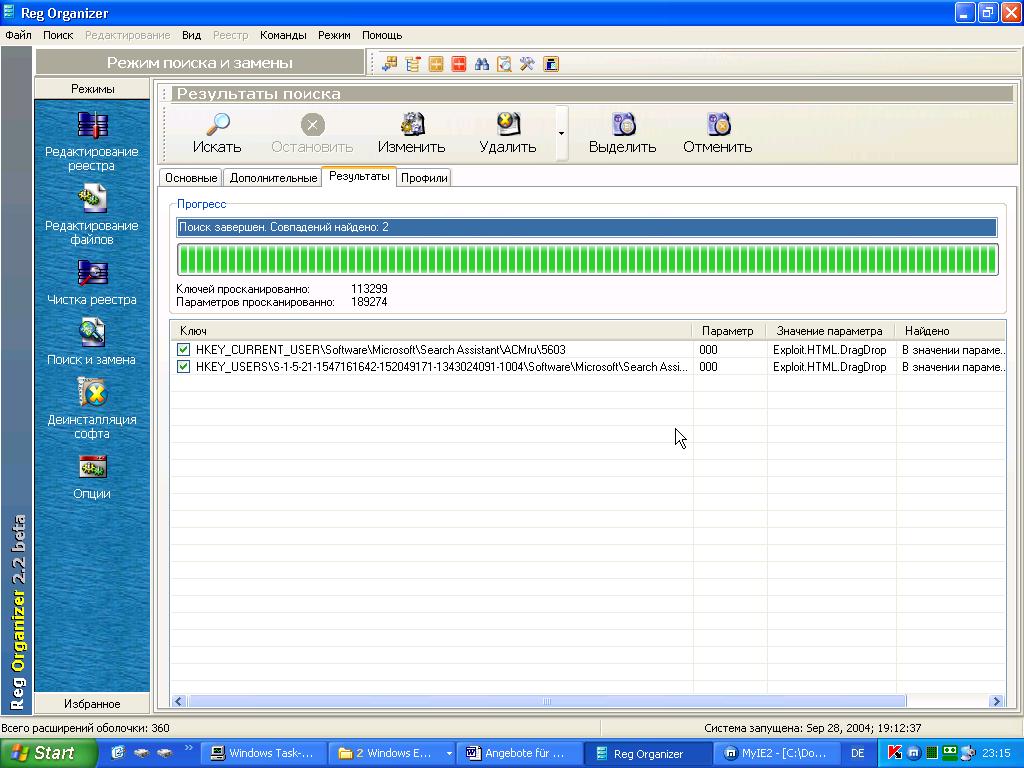Click the Reg Organizer taskbar button
This screenshot has height=768, width=1024.
tap(648, 753)
